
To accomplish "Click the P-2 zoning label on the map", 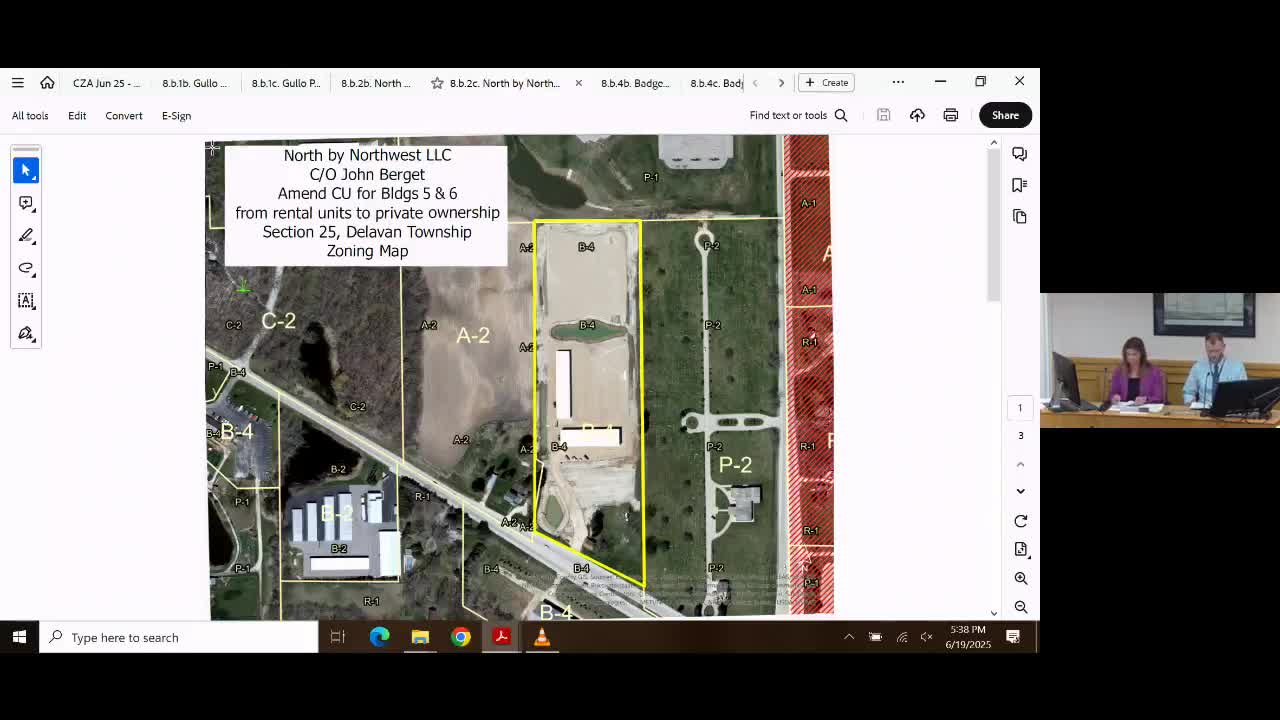I will 735,465.
